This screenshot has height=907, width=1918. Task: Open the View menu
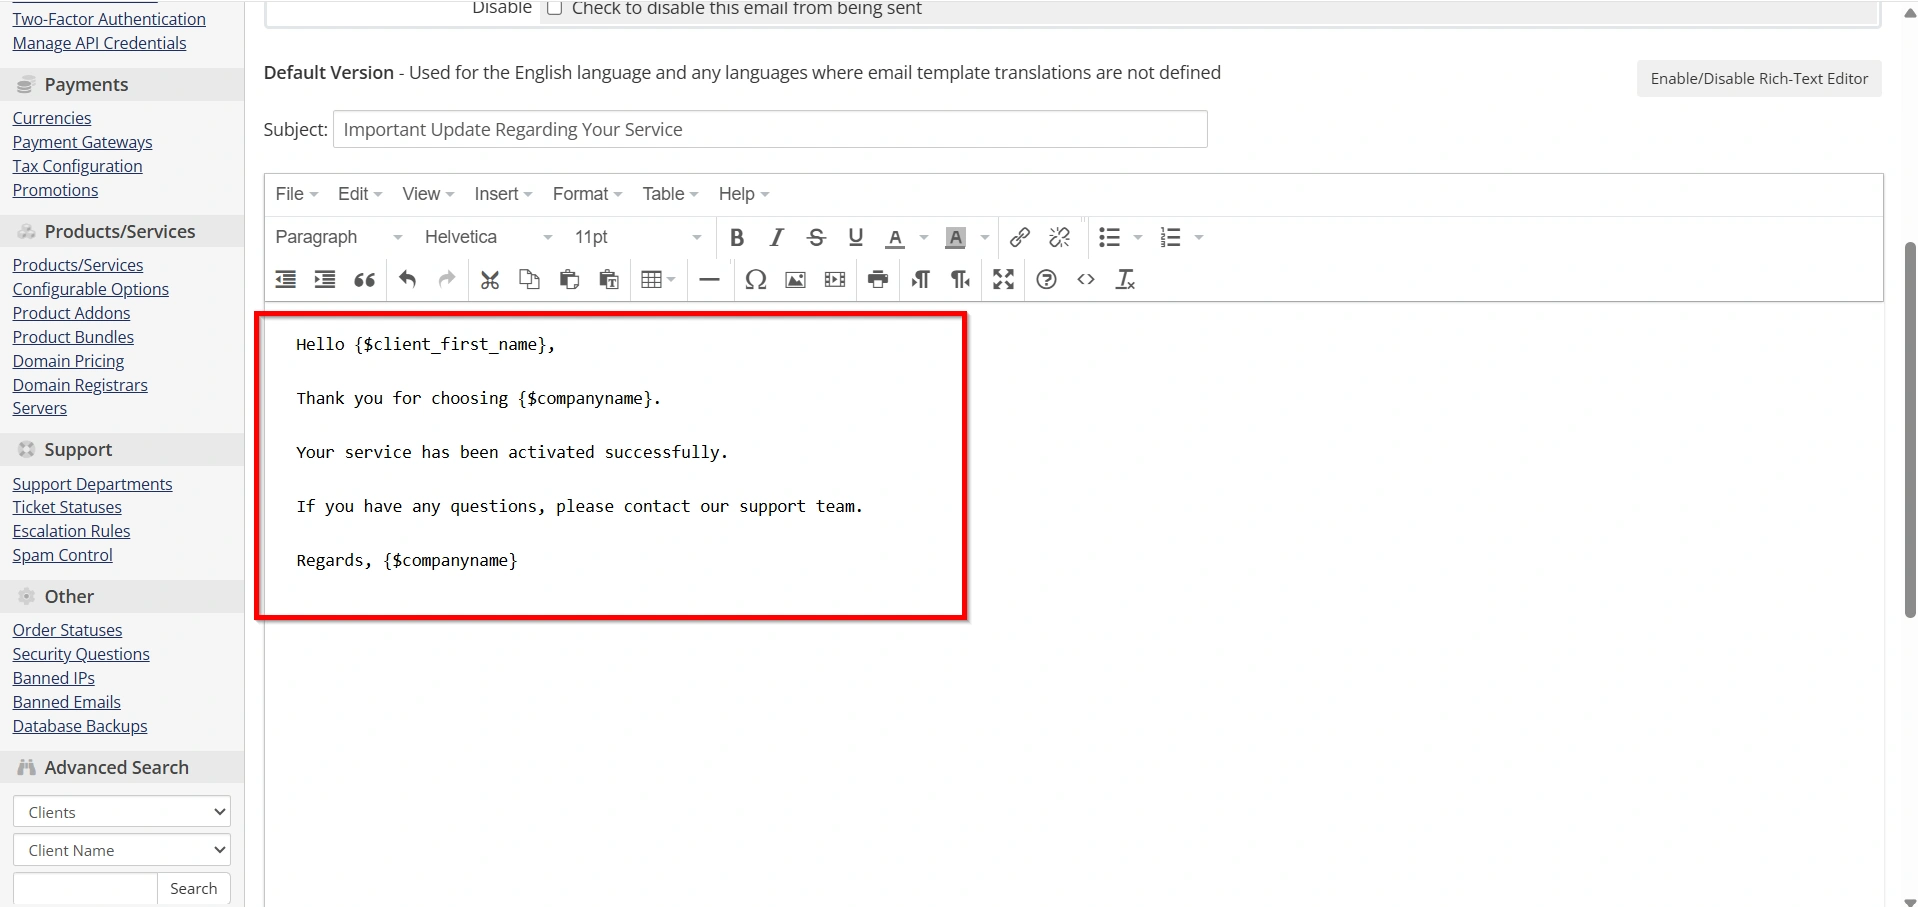428,194
